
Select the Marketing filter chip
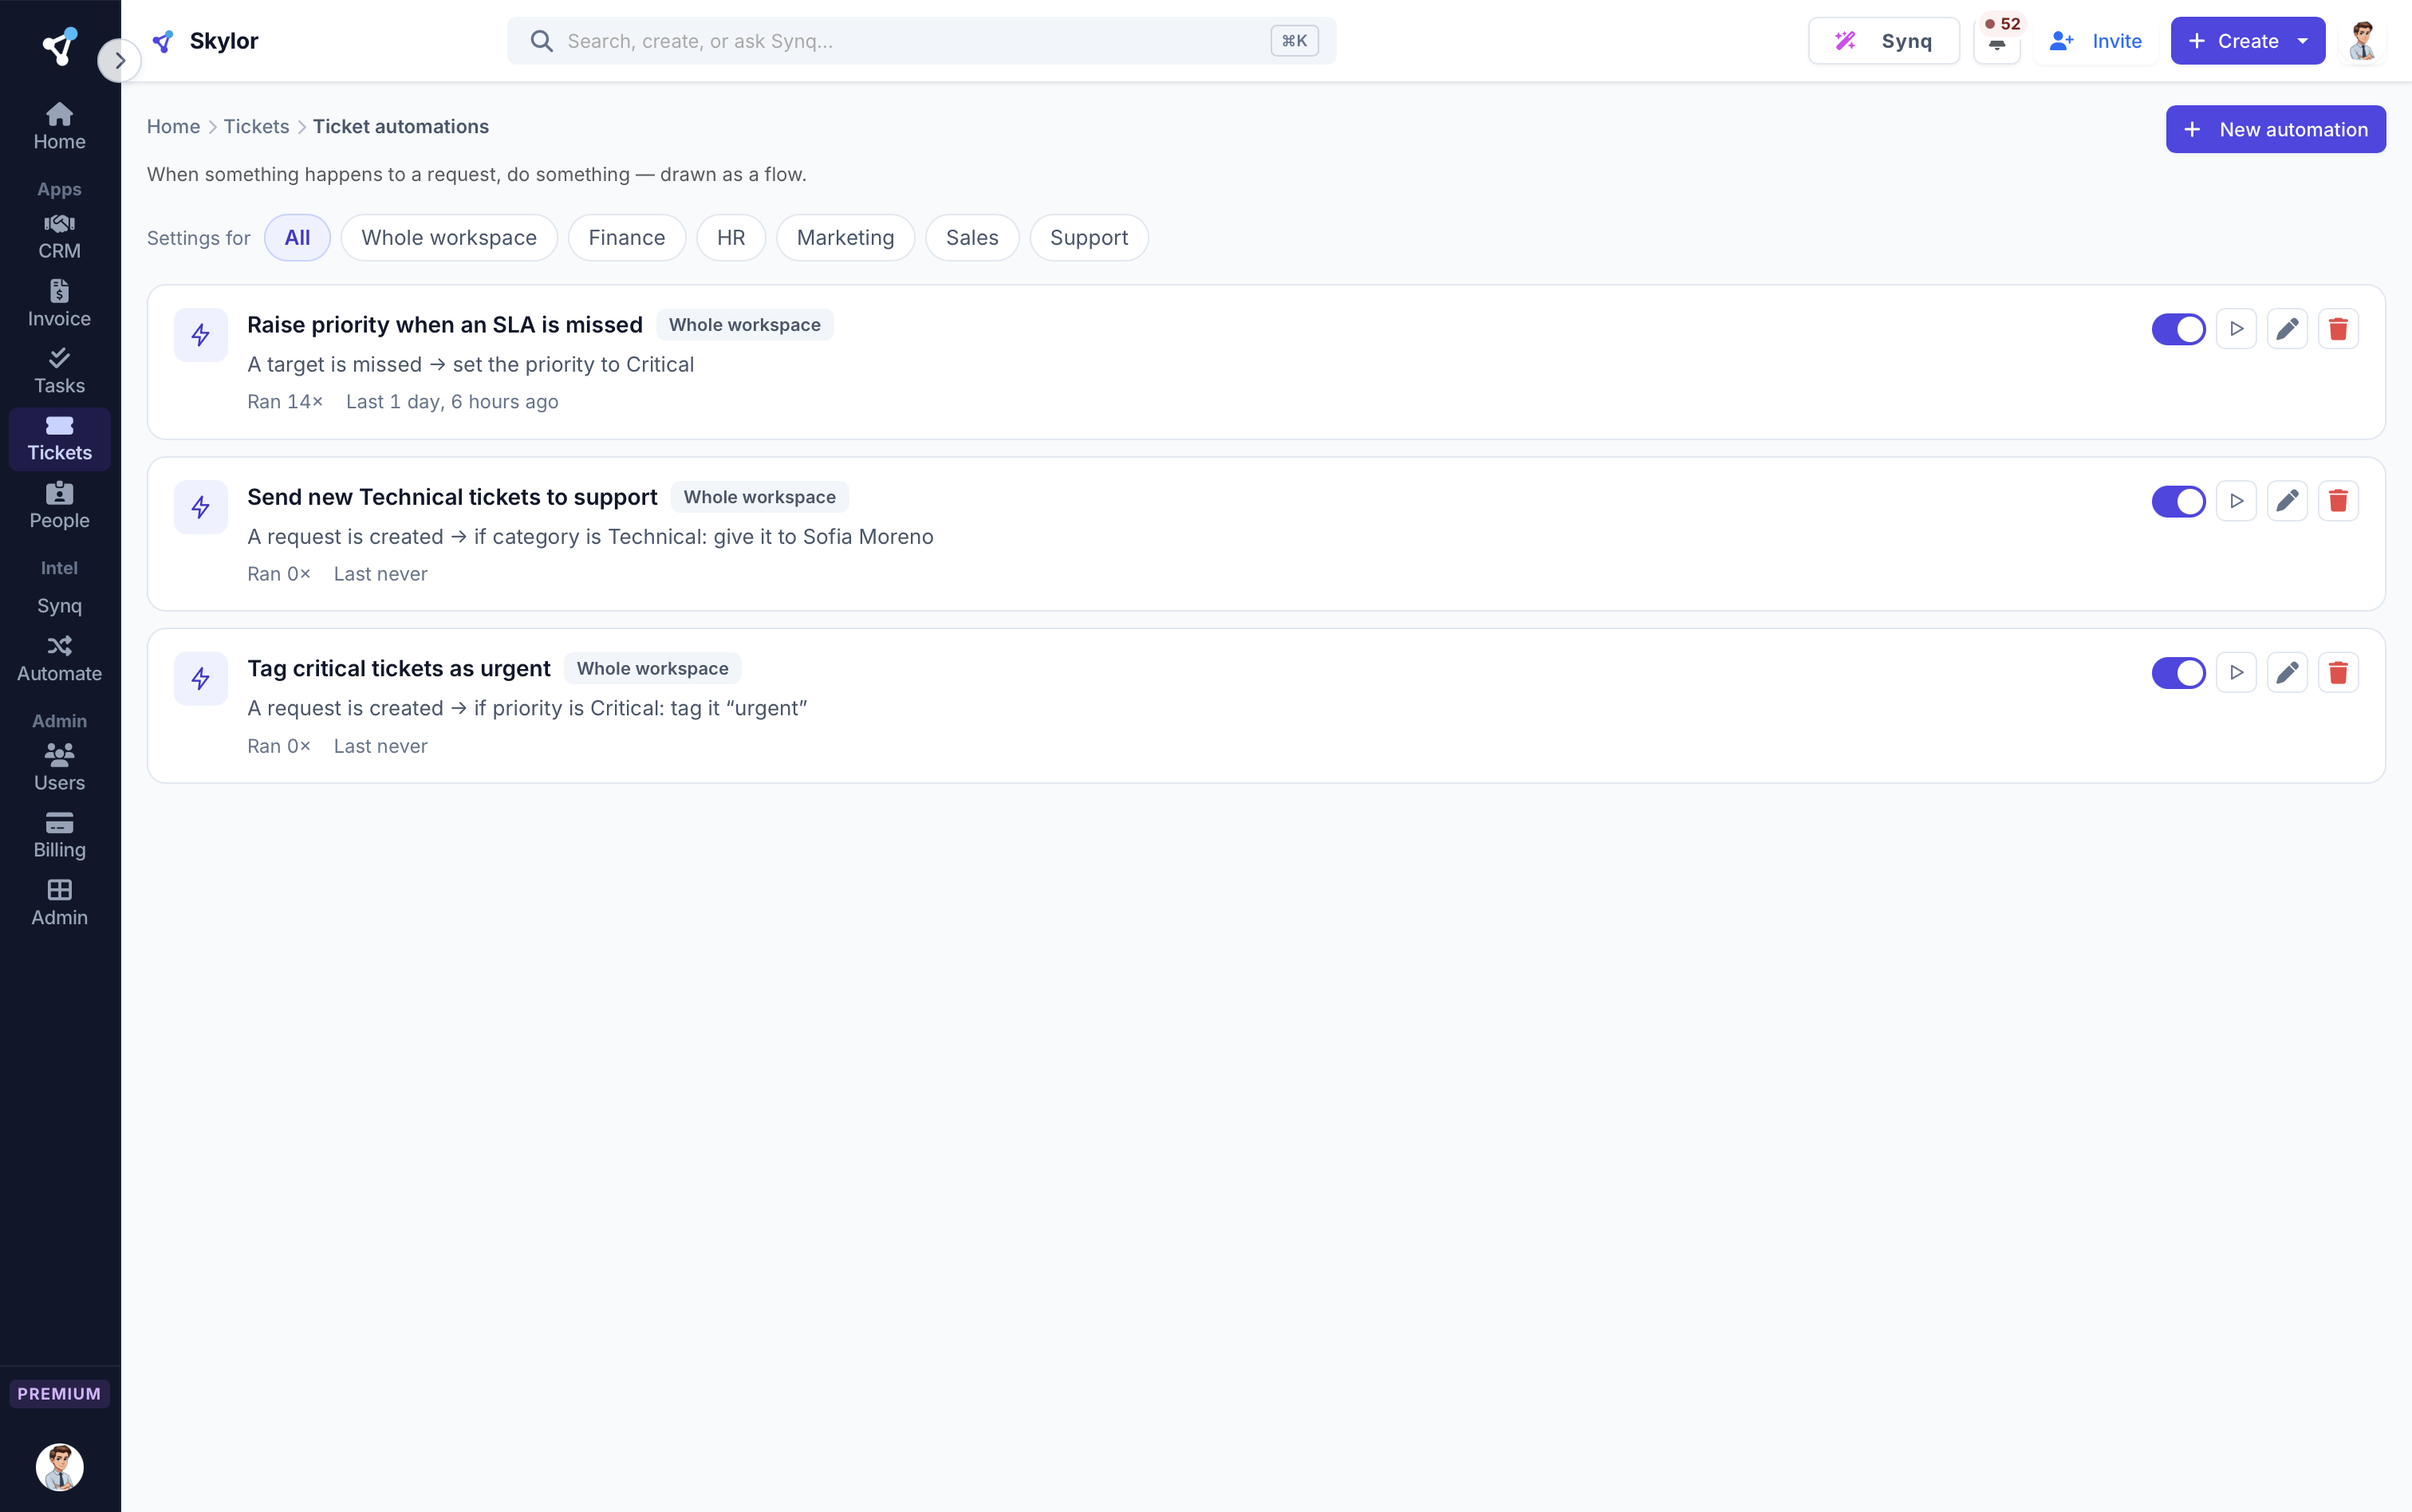pyautogui.click(x=845, y=238)
